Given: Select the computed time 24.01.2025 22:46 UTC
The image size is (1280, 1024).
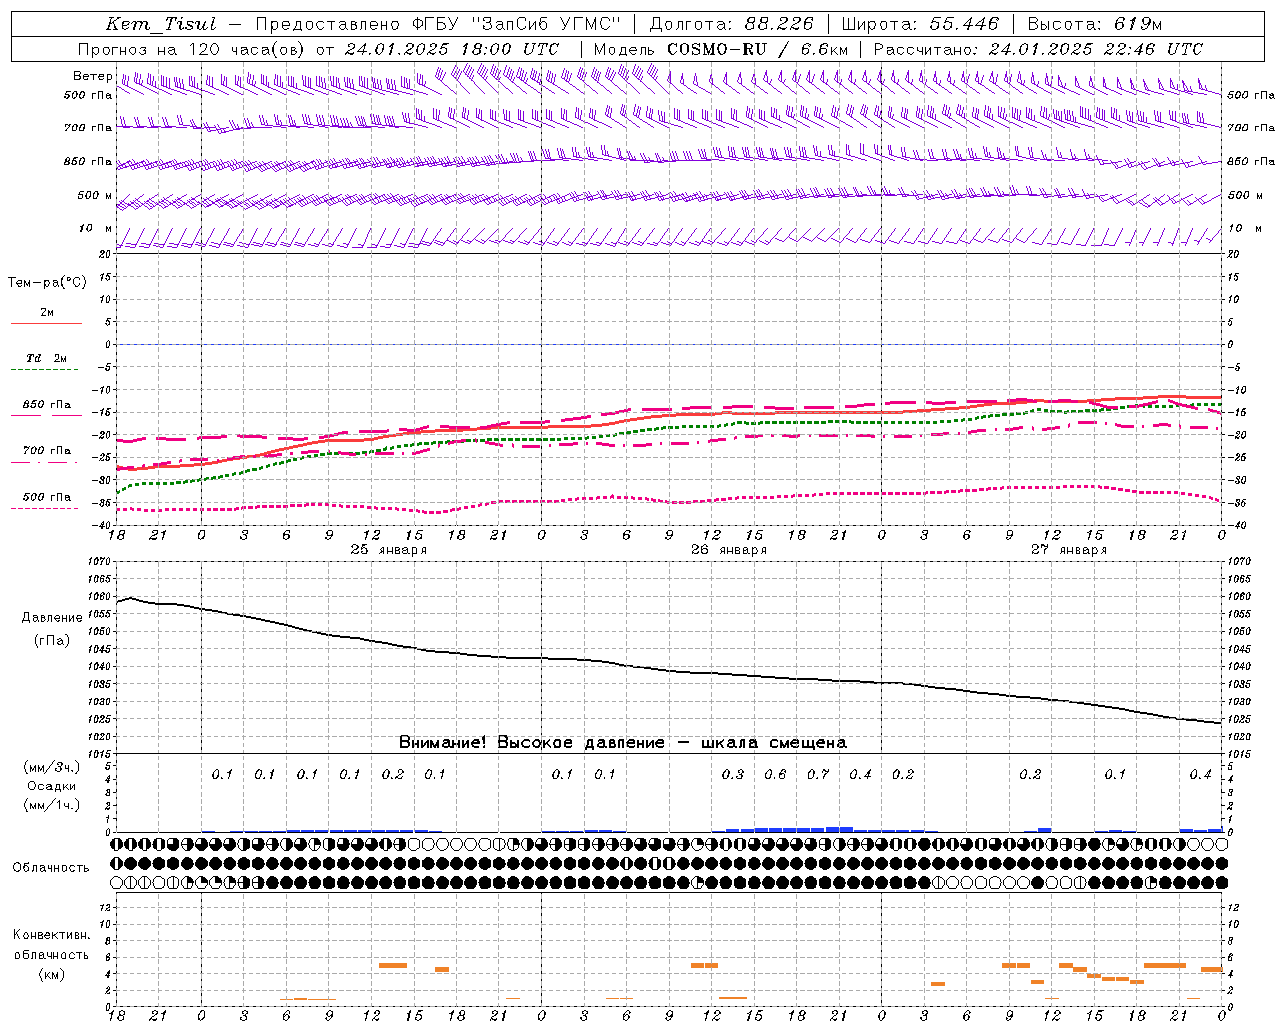Looking at the screenshot, I should pyautogui.click(x=1096, y=49).
